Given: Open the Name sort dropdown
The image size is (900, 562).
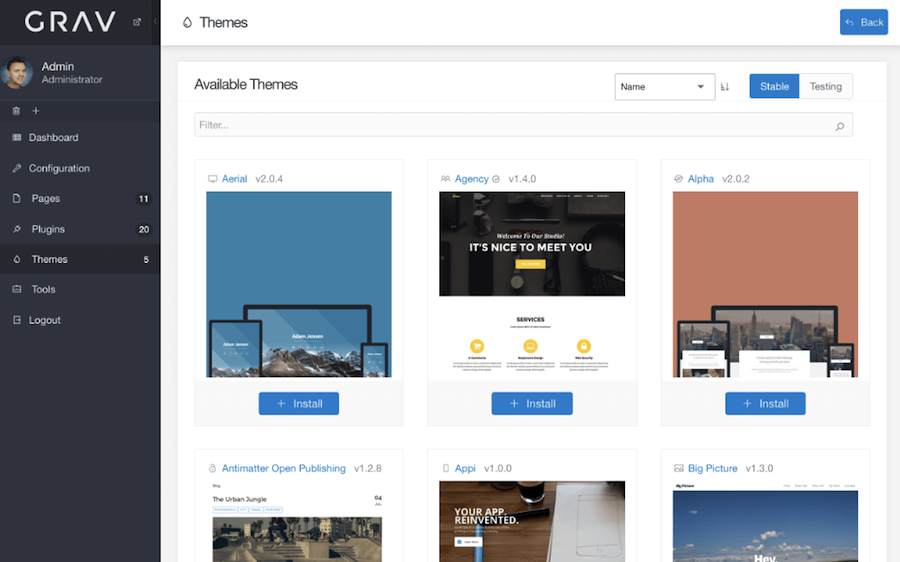Looking at the screenshot, I should (665, 87).
